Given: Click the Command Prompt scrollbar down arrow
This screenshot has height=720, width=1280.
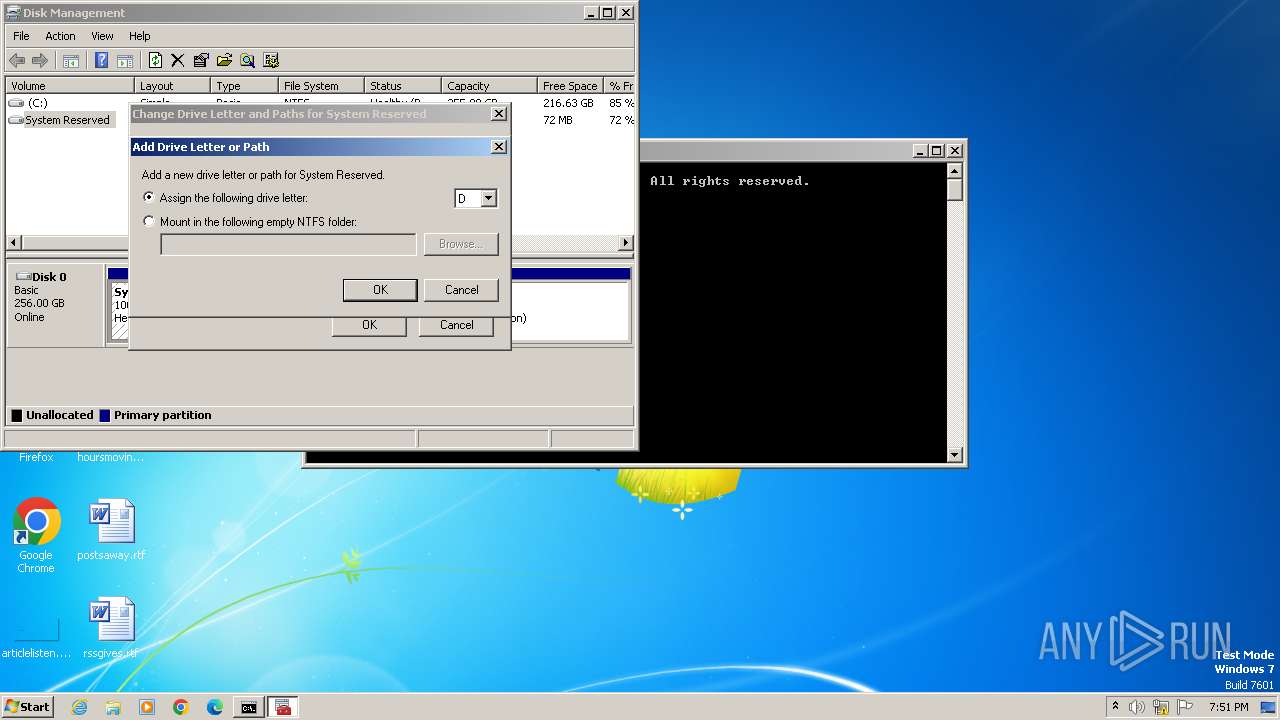Looking at the screenshot, I should click(954, 455).
